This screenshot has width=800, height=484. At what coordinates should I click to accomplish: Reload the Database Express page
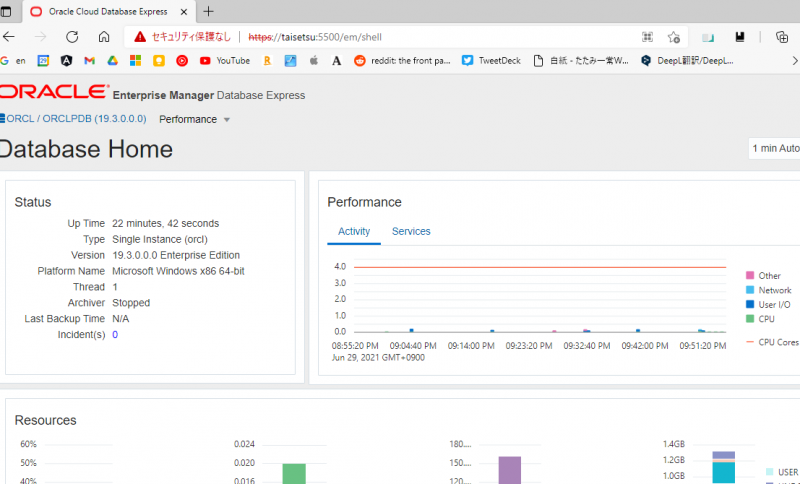(x=72, y=37)
